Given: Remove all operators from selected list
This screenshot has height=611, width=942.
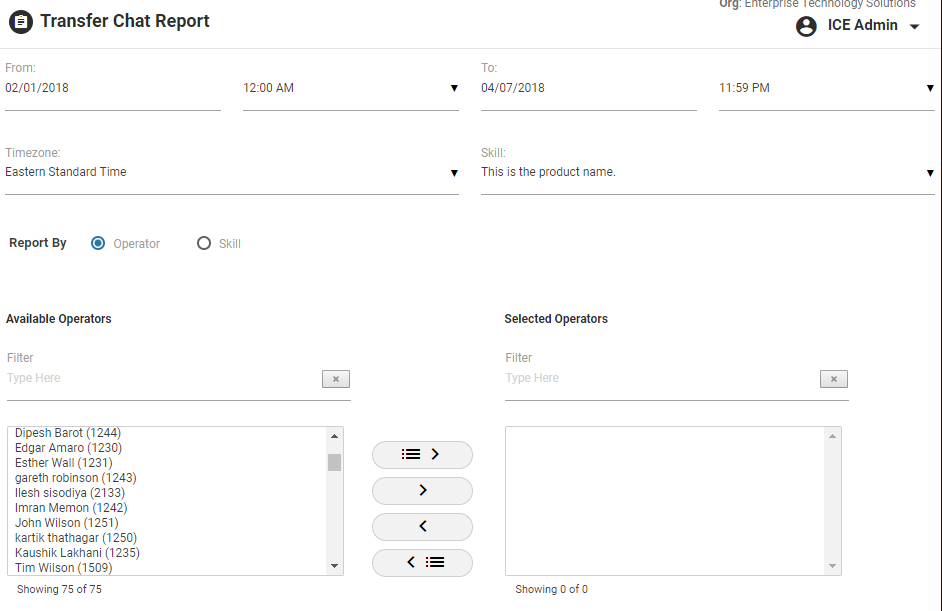Looking at the screenshot, I should (x=421, y=563).
